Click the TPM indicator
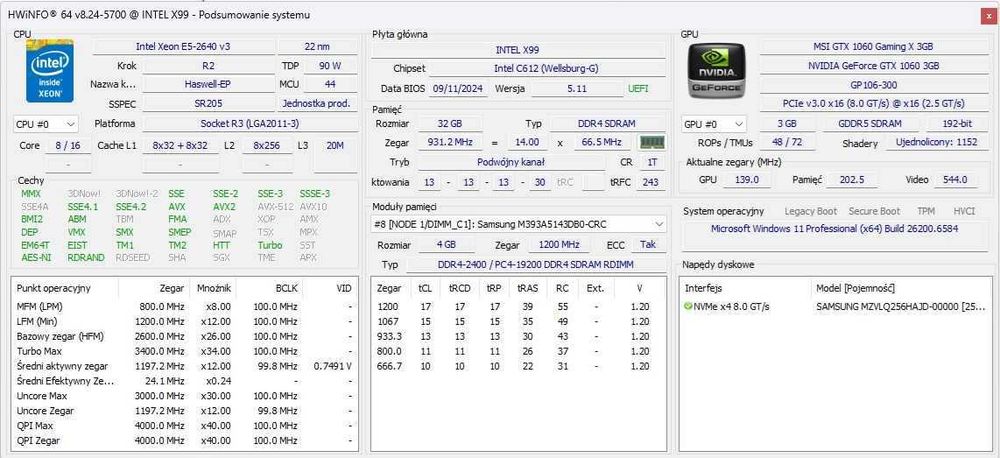Screen dimensions: 1000x458 coord(926,211)
